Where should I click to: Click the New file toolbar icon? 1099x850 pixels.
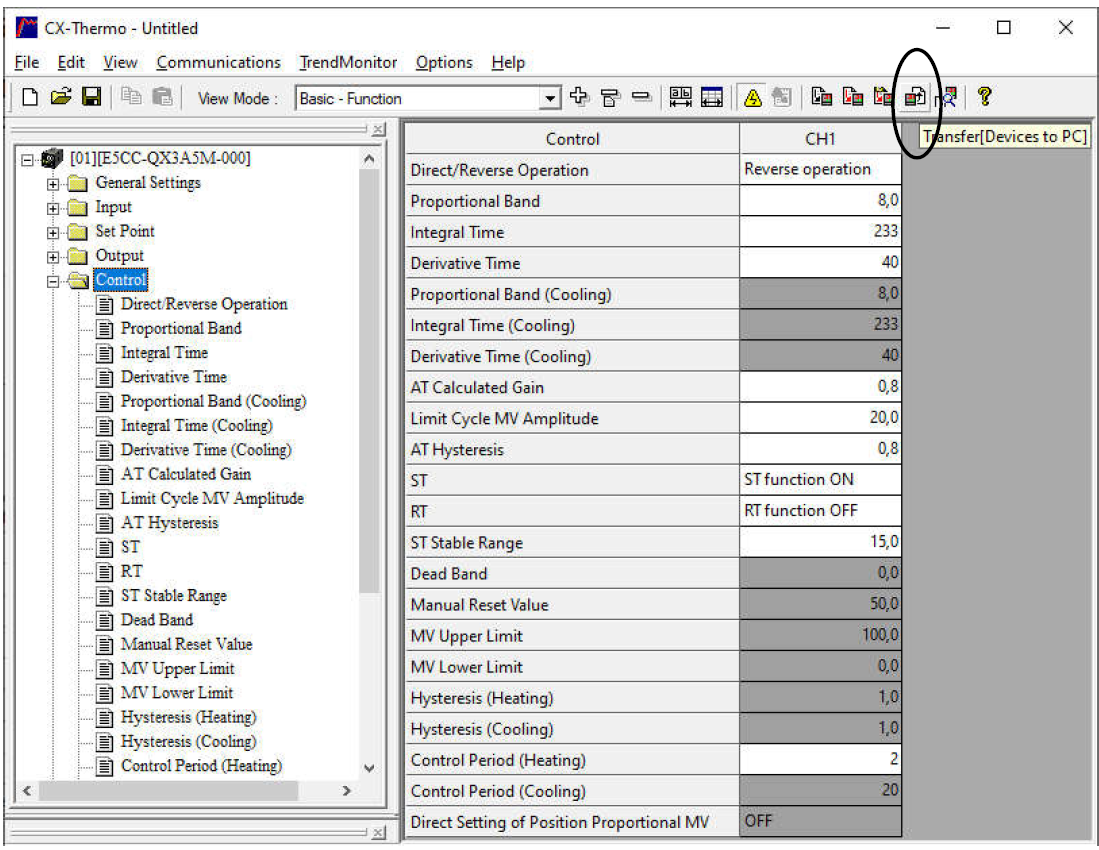tap(29, 97)
